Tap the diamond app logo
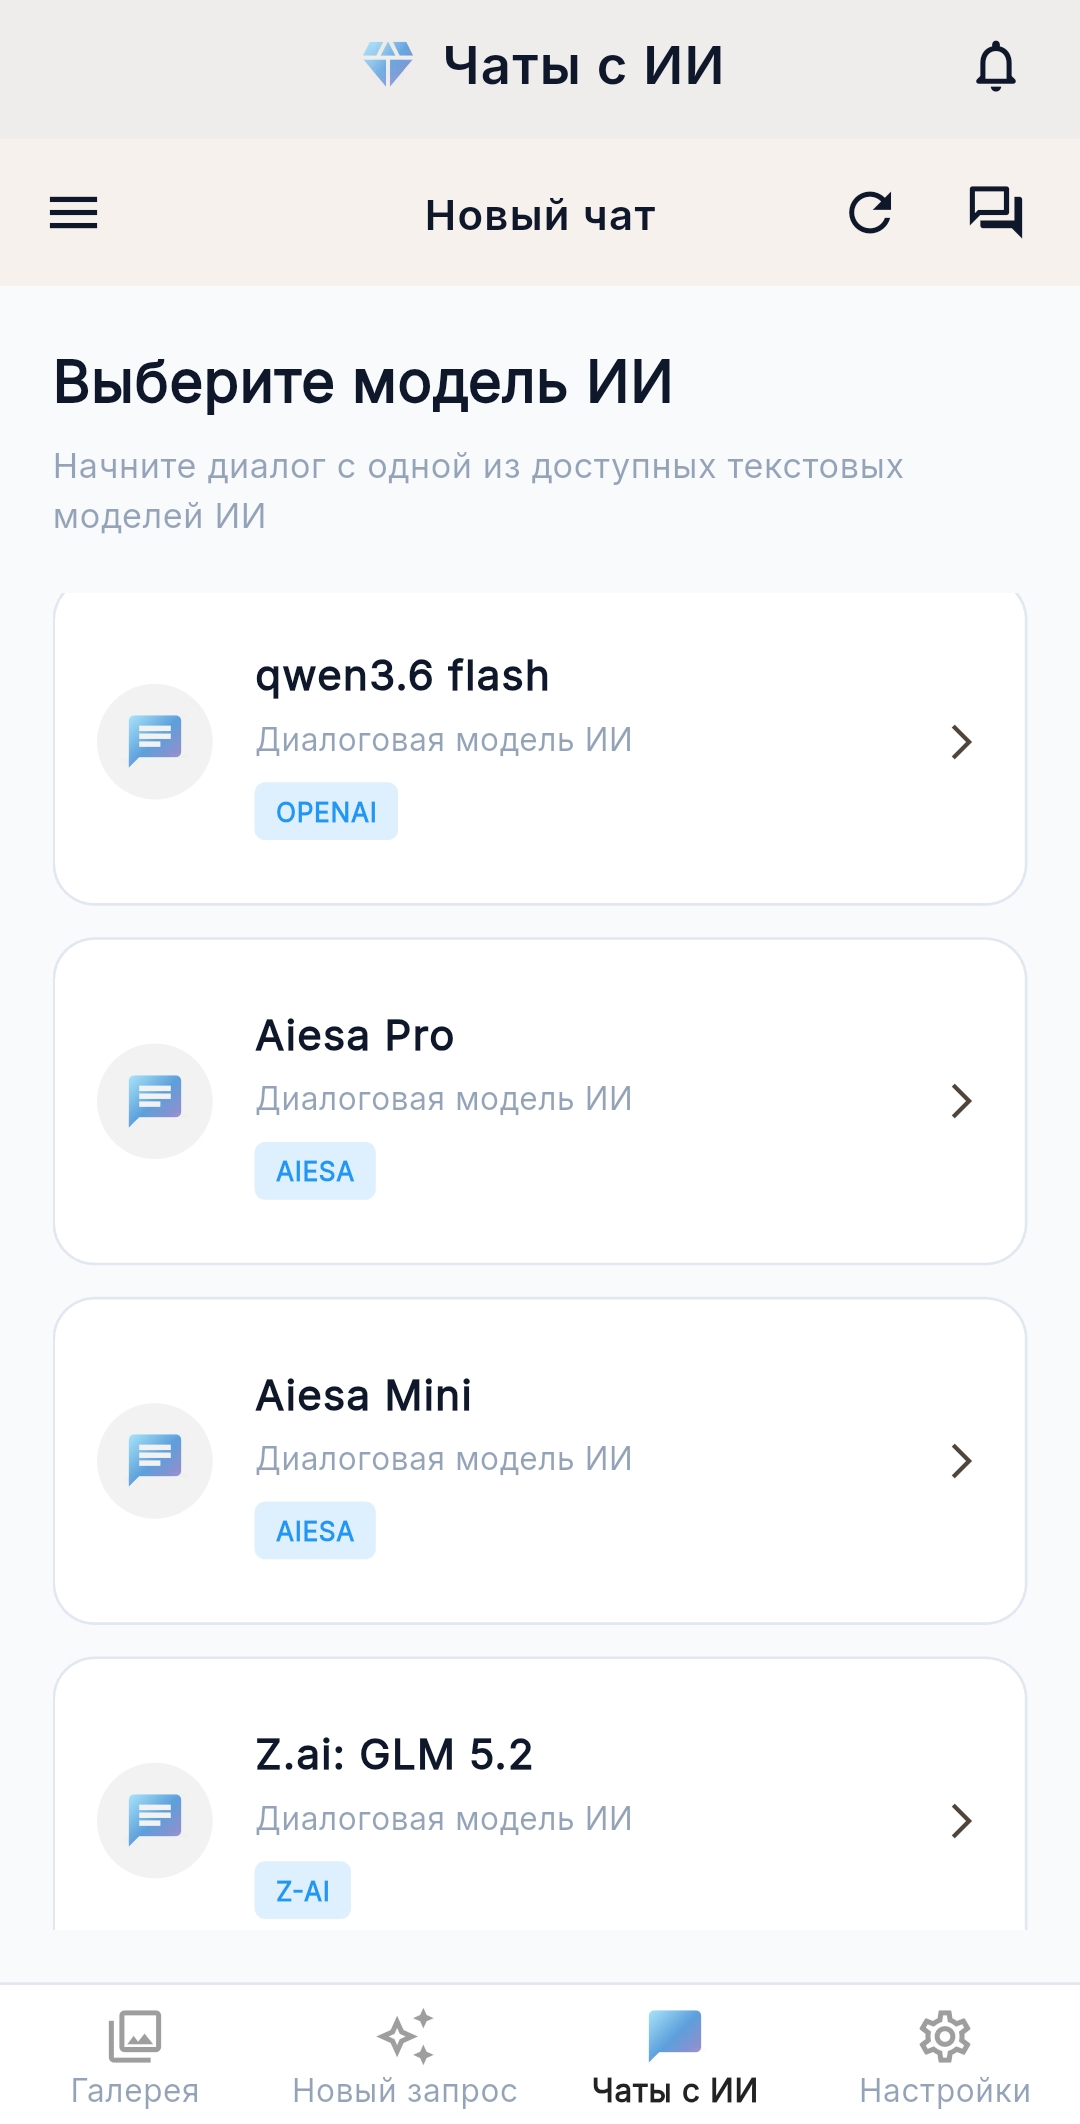The height and width of the screenshot is (2124, 1080). pos(388,64)
